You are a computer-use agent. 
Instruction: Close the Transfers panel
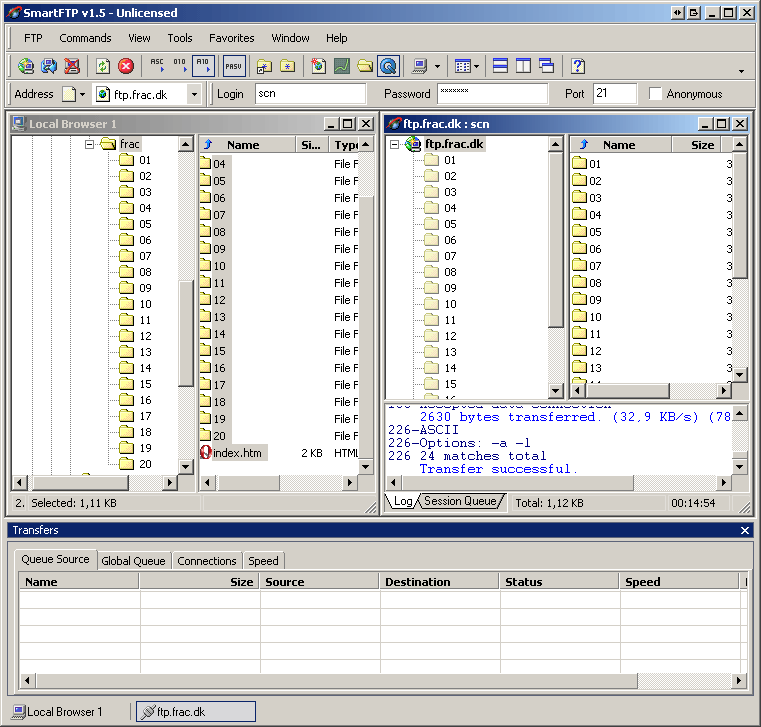click(745, 530)
